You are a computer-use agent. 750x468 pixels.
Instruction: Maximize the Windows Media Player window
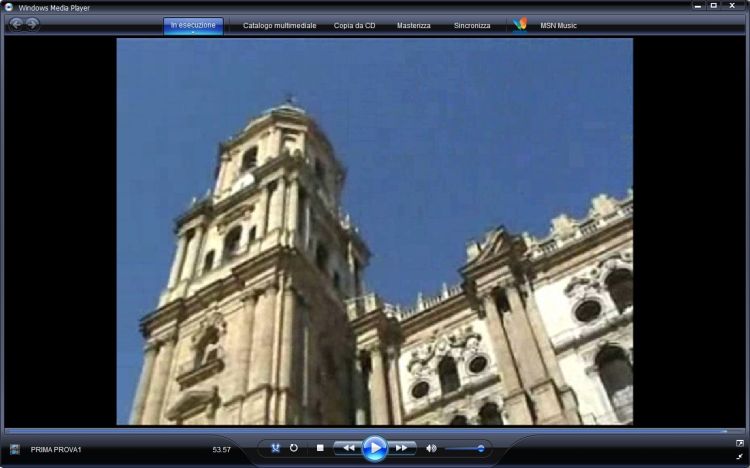coord(714,6)
